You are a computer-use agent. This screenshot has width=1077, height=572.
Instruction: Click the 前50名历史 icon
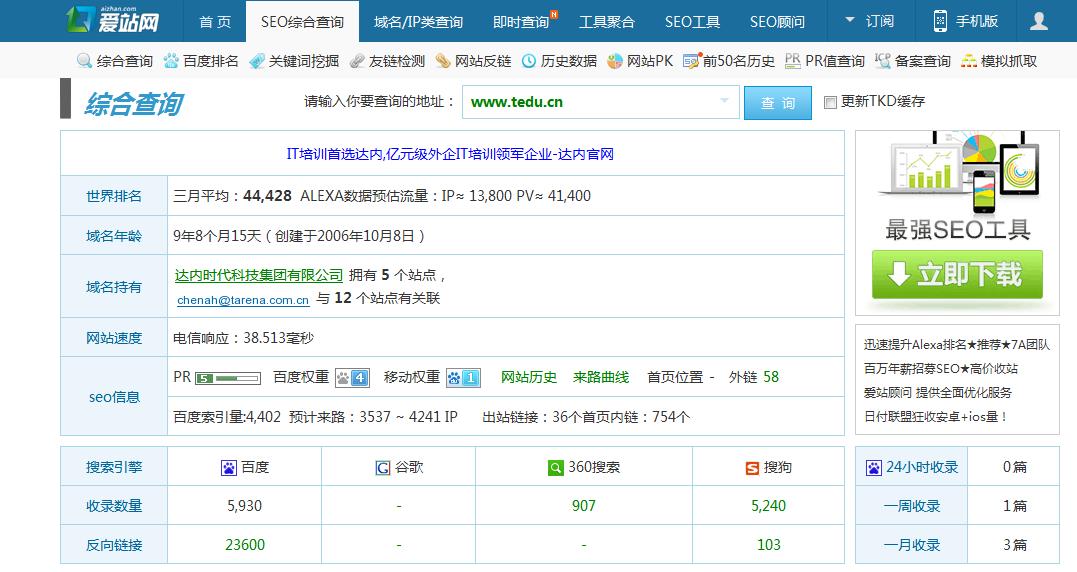tap(692, 61)
